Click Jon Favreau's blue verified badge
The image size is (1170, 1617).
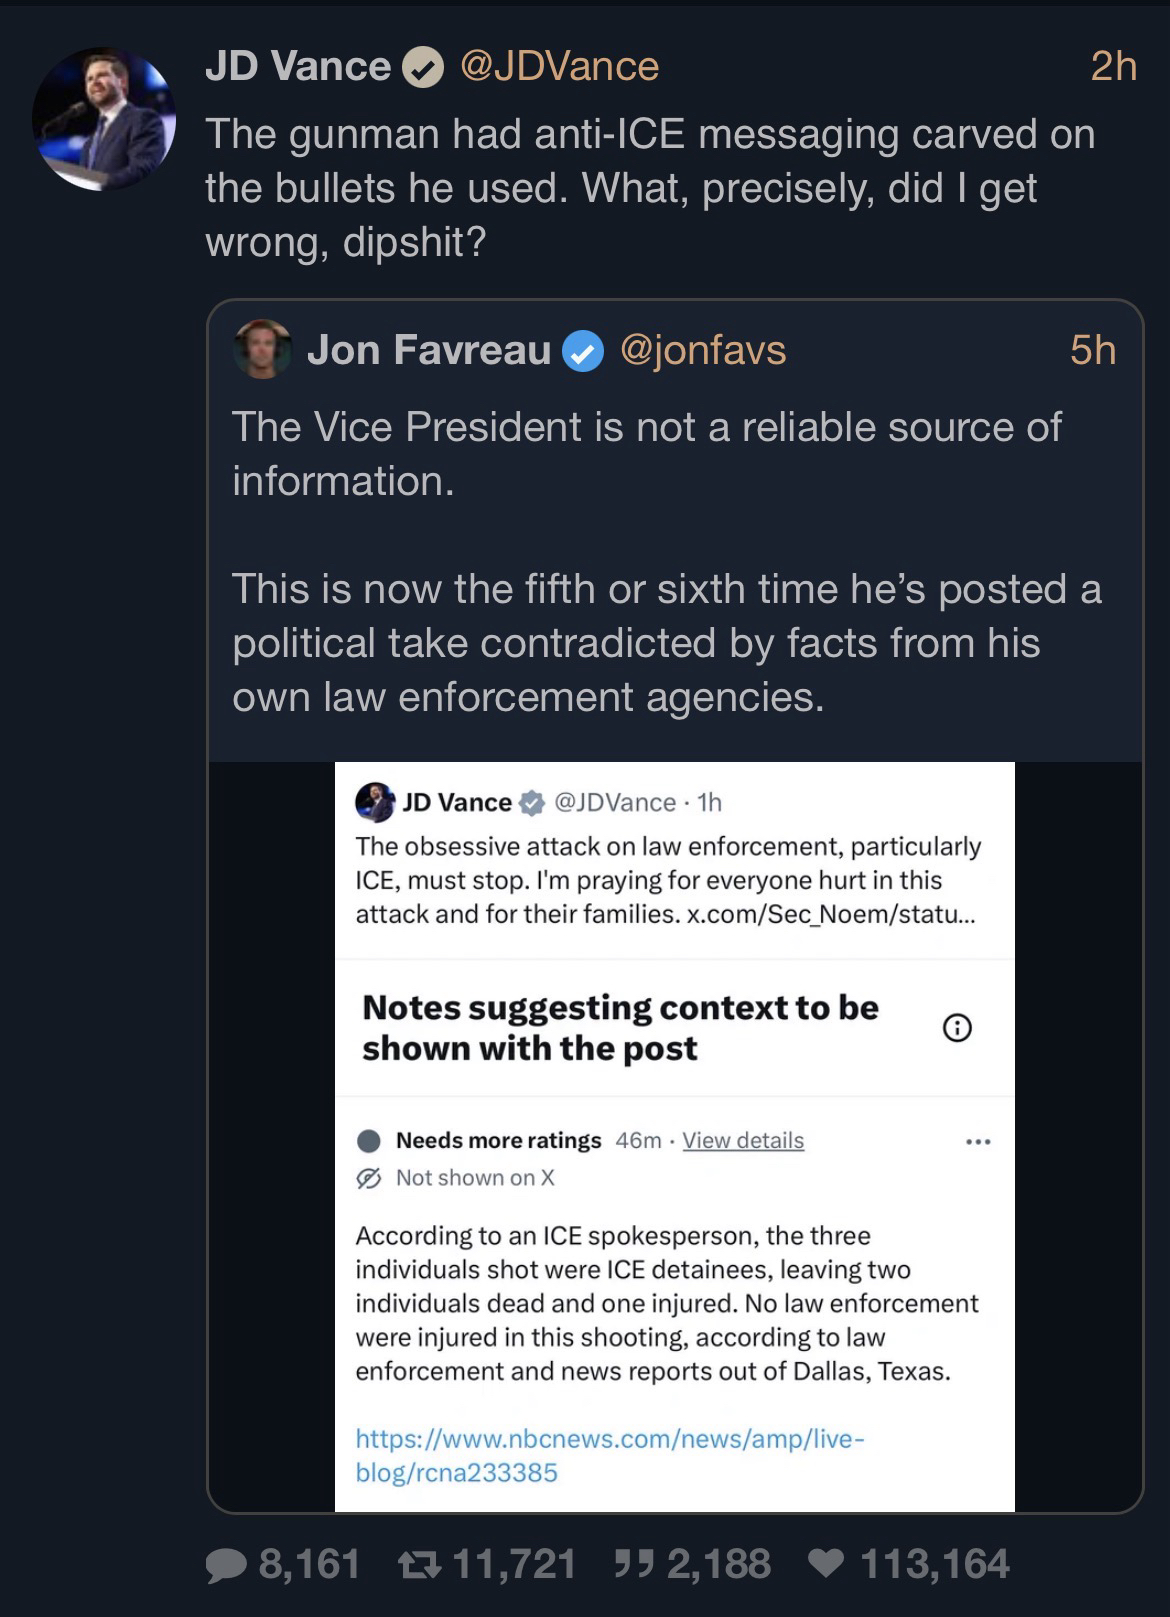(583, 351)
